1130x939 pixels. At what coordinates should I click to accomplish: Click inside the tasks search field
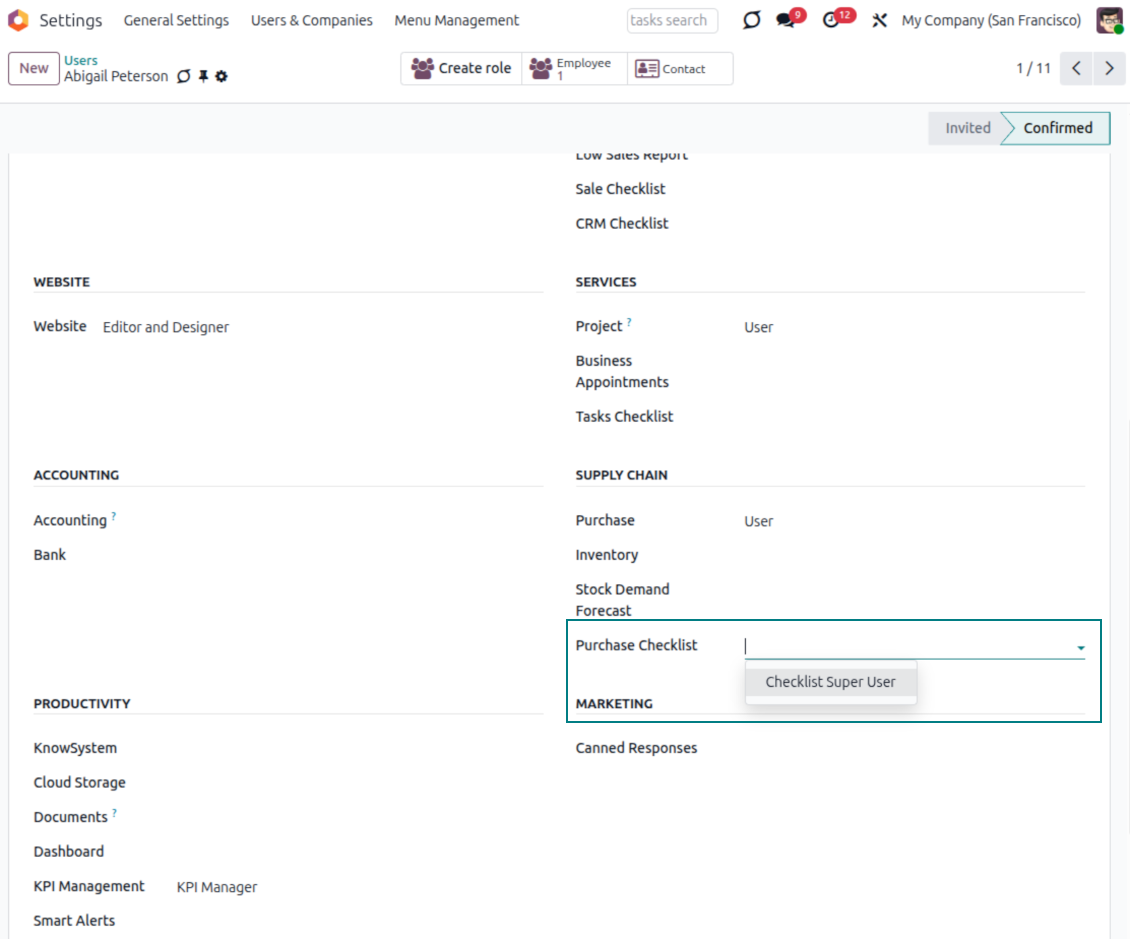[672, 20]
